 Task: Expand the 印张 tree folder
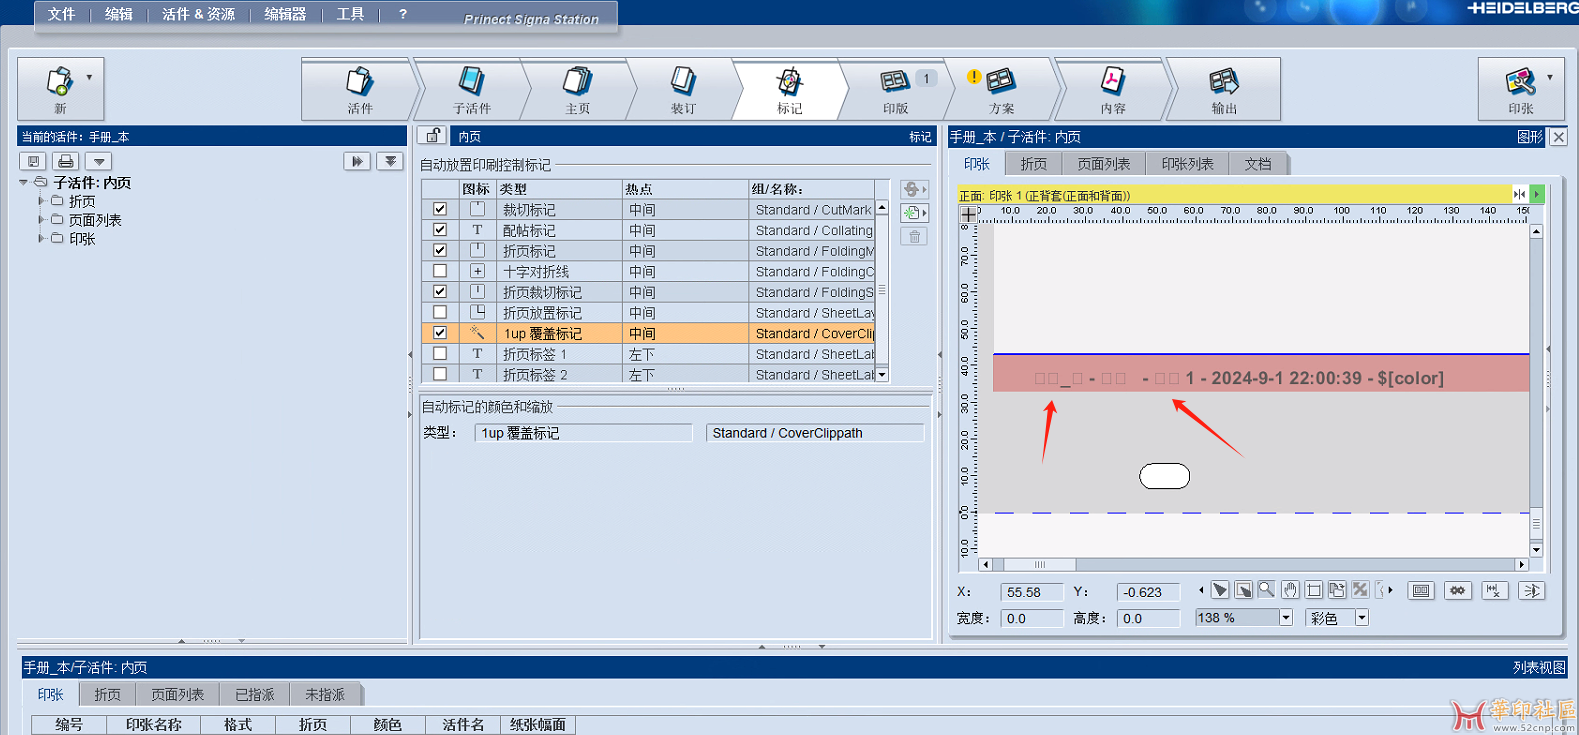click(41, 238)
